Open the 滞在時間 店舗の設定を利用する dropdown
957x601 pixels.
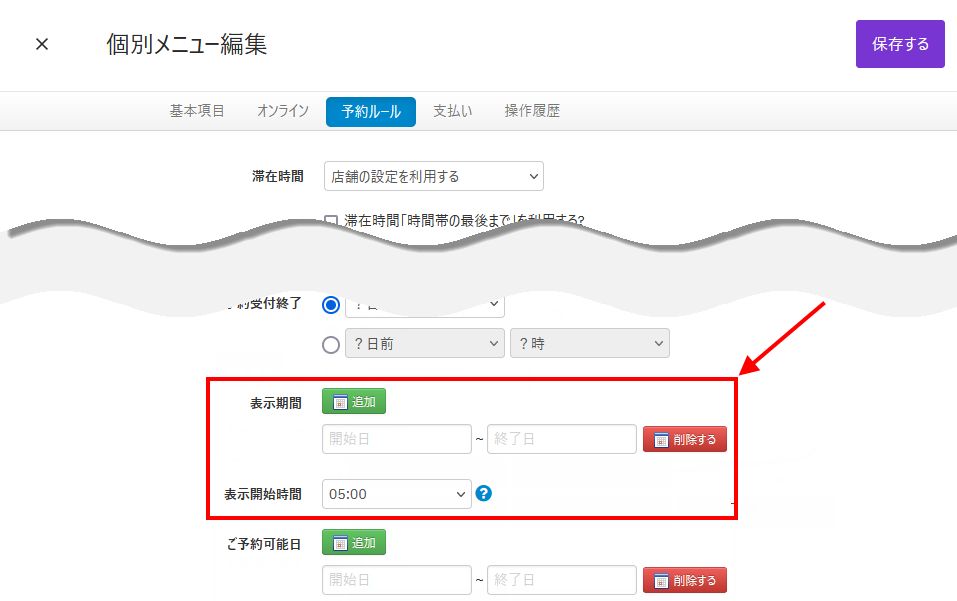(x=434, y=177)
